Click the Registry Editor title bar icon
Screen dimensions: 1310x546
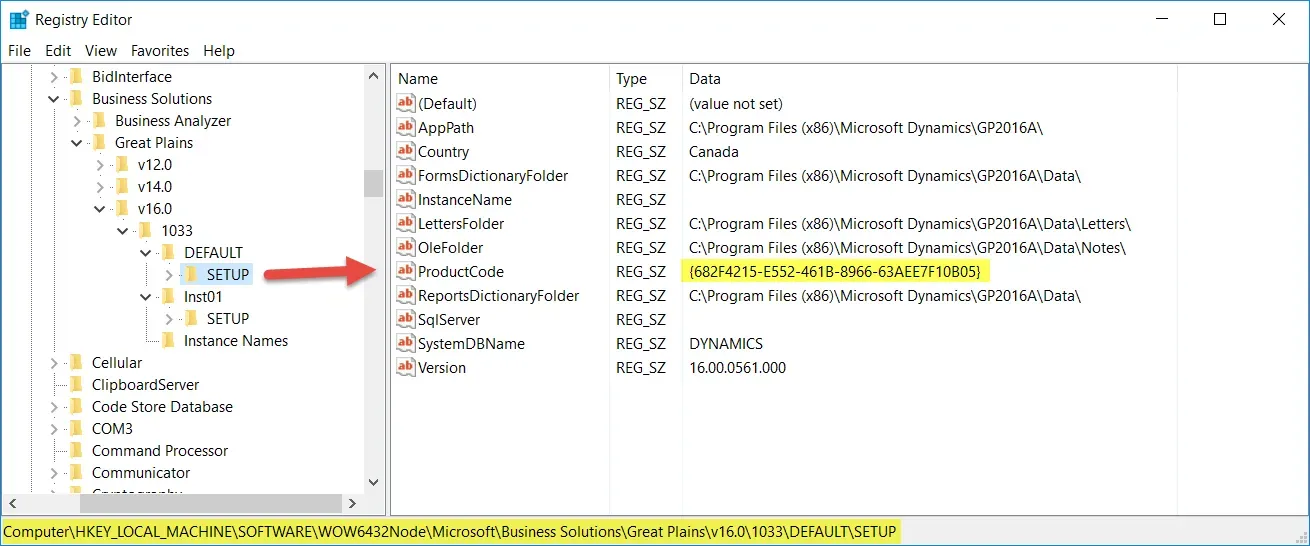(18, 19)
